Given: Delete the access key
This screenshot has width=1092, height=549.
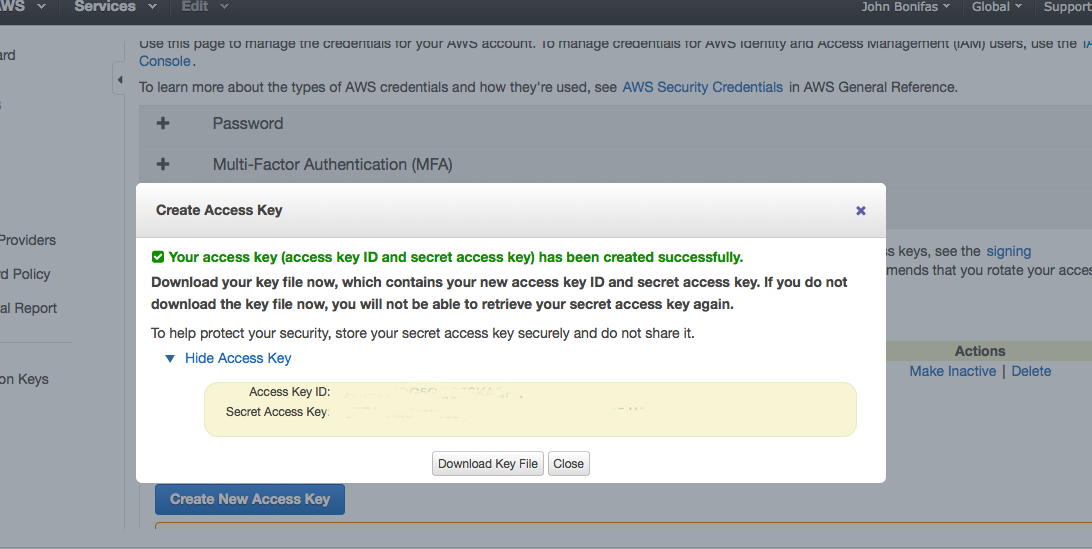Looking at the screenshot, I should [x=1031, y=371].
